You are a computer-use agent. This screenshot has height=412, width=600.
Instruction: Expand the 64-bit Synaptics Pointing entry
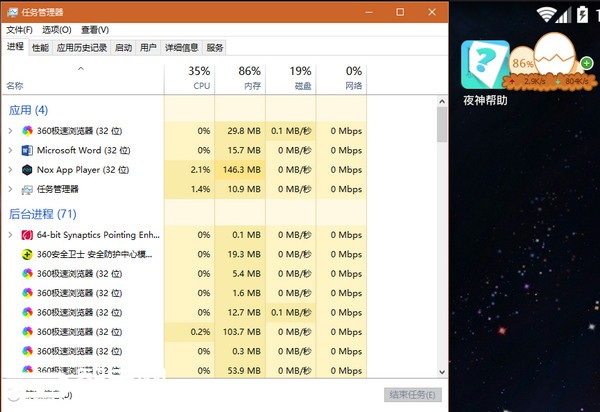tap(11, 234)
